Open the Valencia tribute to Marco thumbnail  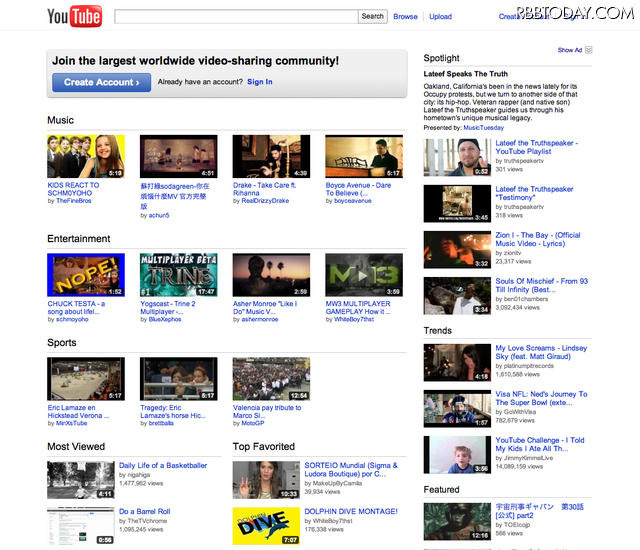tap(271, 379)
